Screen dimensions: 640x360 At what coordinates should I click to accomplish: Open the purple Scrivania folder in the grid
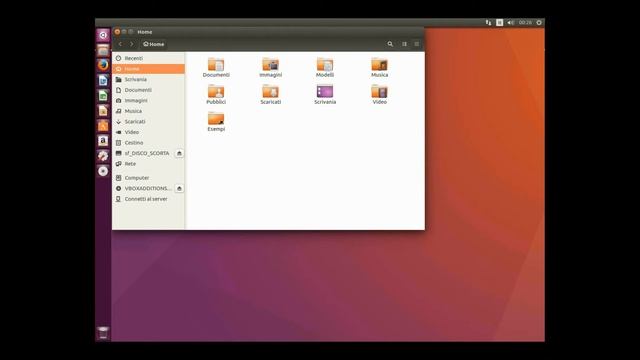click(x=325, y=94)
